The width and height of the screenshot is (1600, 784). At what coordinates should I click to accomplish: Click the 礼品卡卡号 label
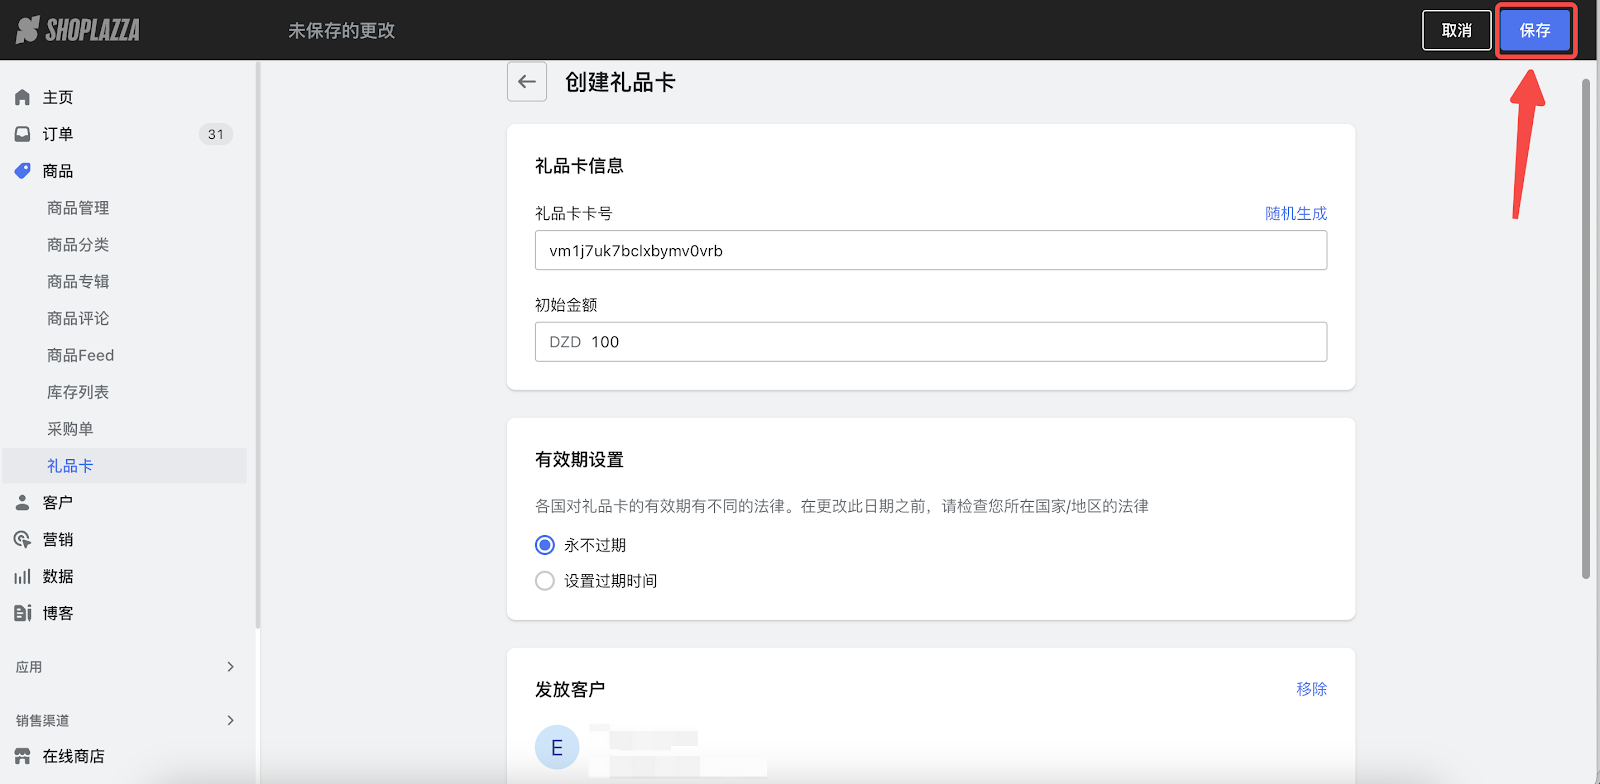click(574, 213)
